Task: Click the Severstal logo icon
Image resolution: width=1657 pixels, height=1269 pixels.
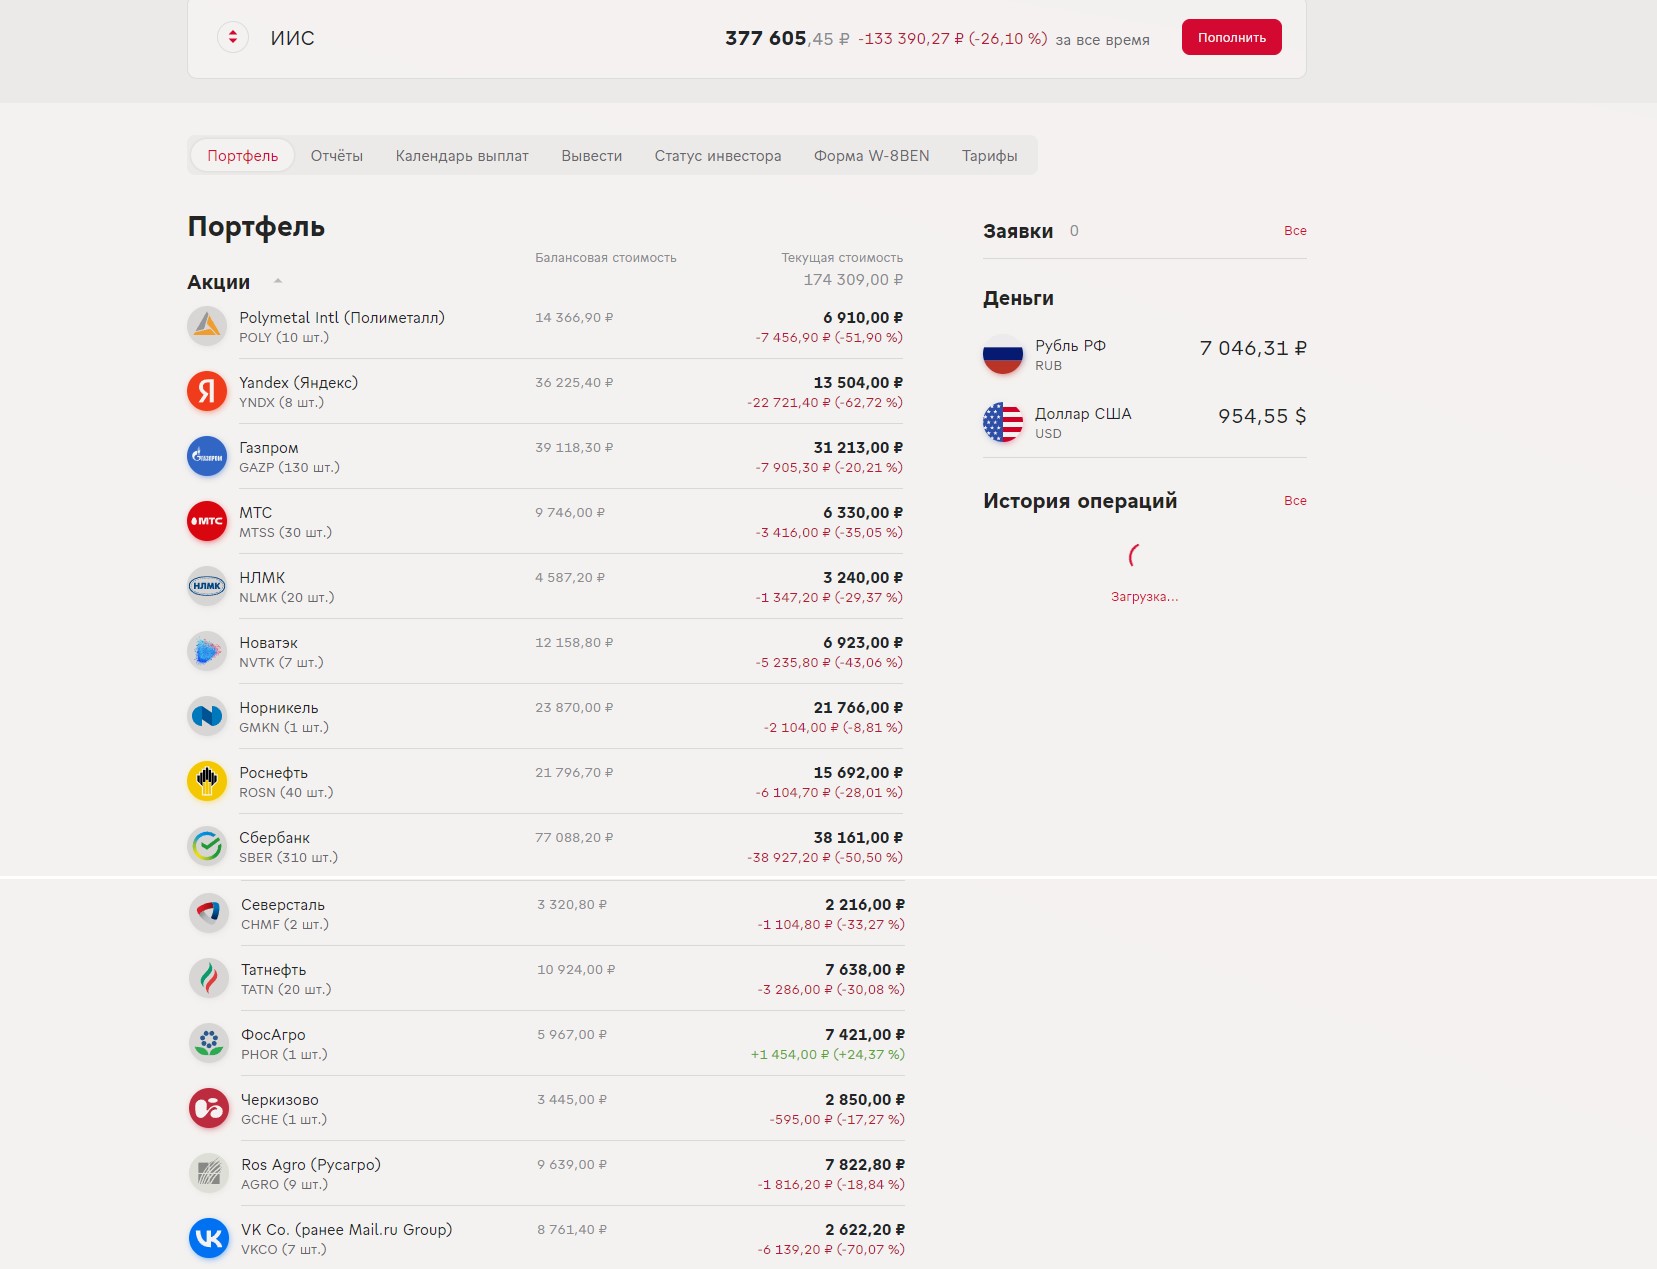Action: (209, 913)
